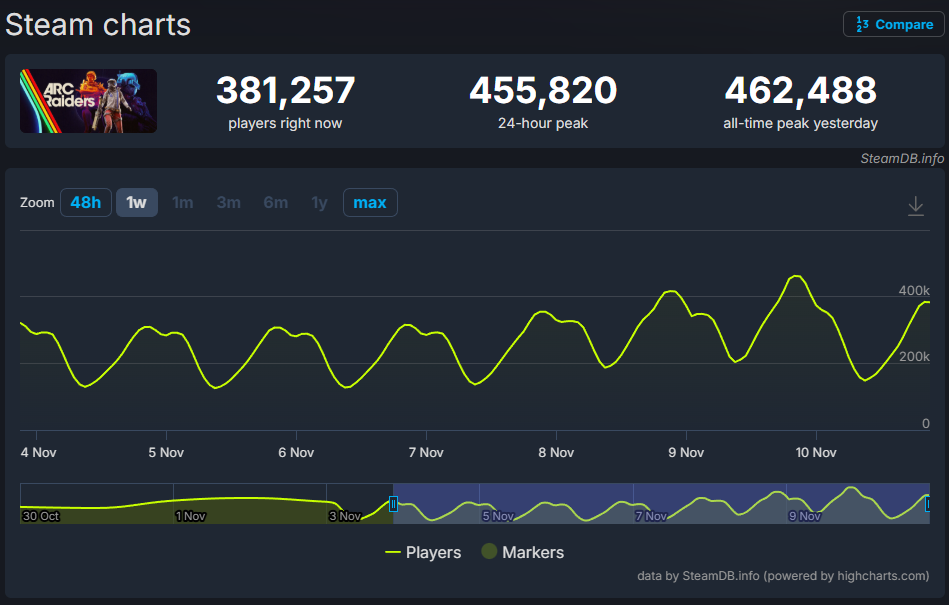This screenshot has height=605, width=949.
Task: Click the Compare button
Action: 893,24
